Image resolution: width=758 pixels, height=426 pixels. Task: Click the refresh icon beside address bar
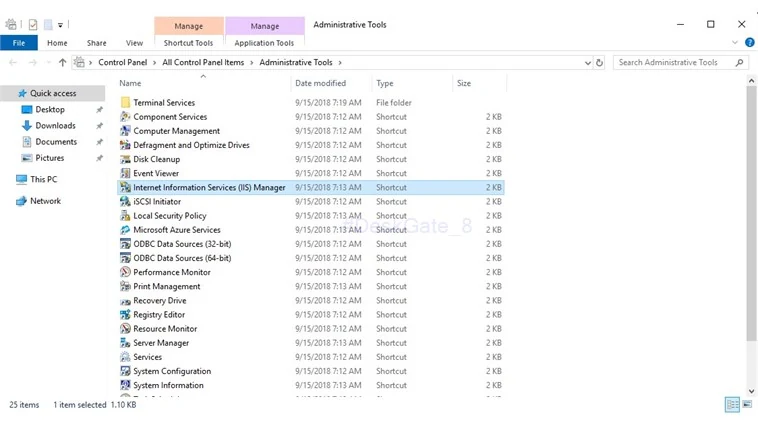[x=599, y=62]
